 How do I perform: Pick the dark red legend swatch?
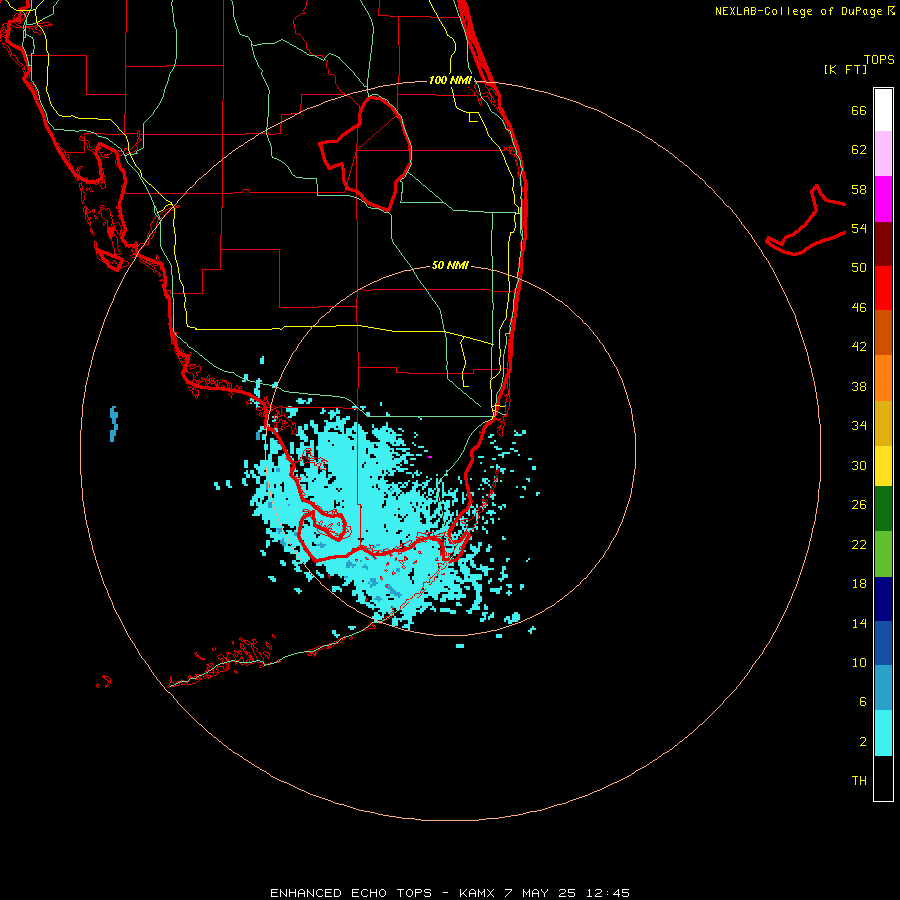point(883,243)
